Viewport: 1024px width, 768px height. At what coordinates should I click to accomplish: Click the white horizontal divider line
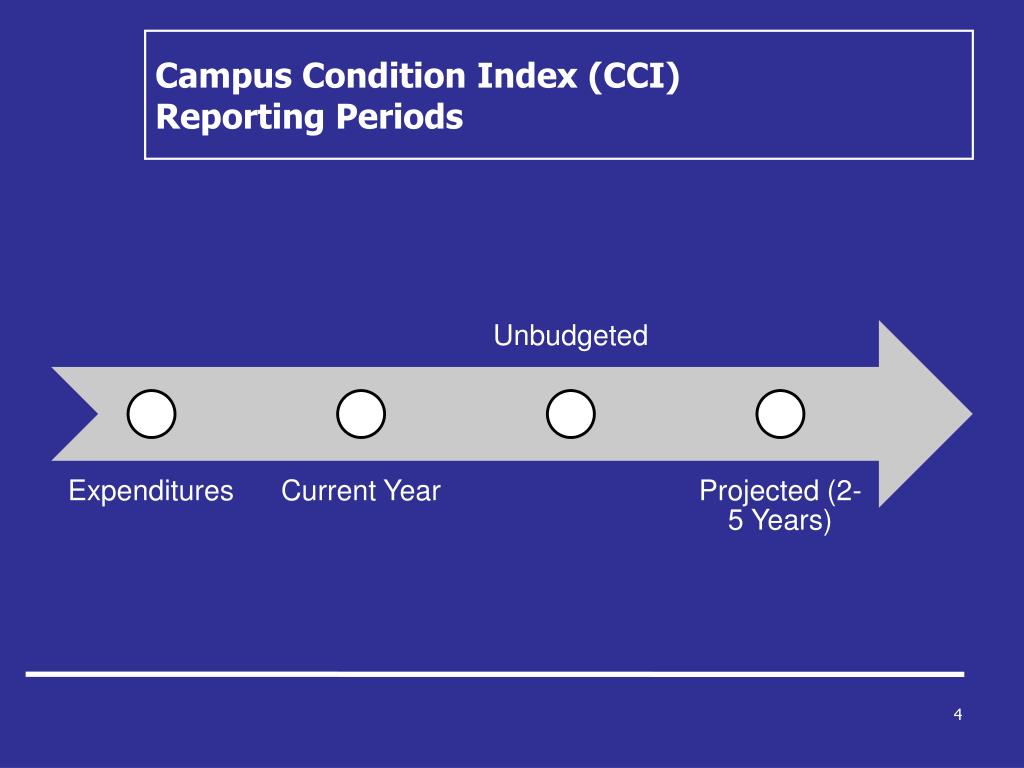click(495, 674)
